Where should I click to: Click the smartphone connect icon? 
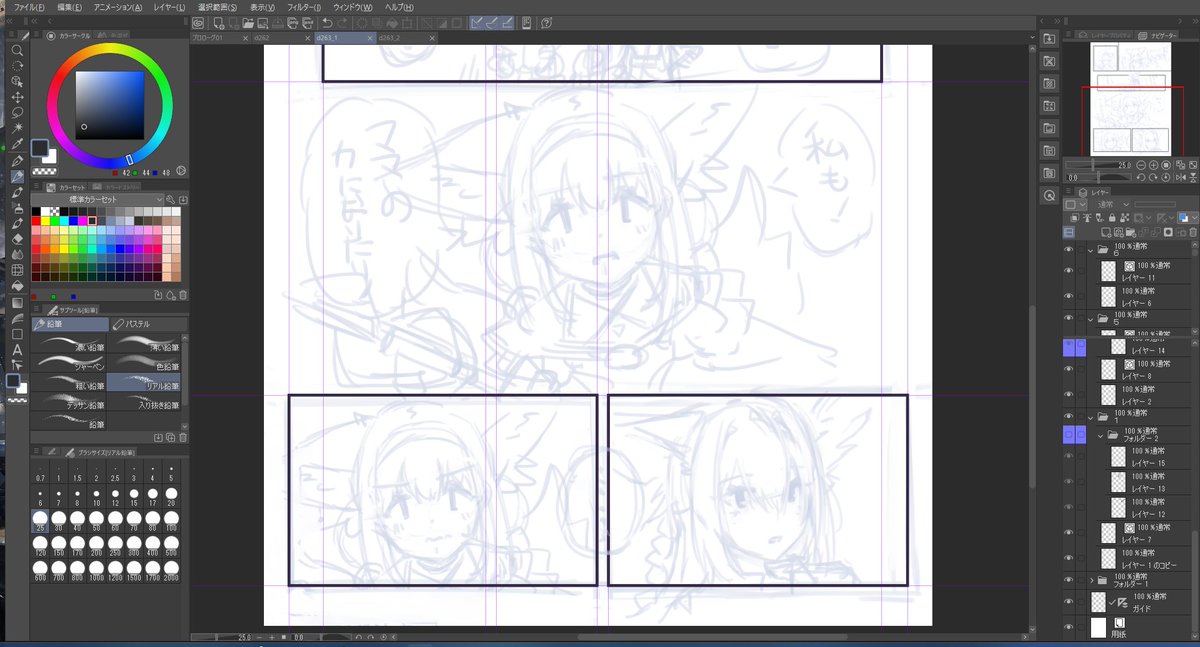tap(527, 23)
